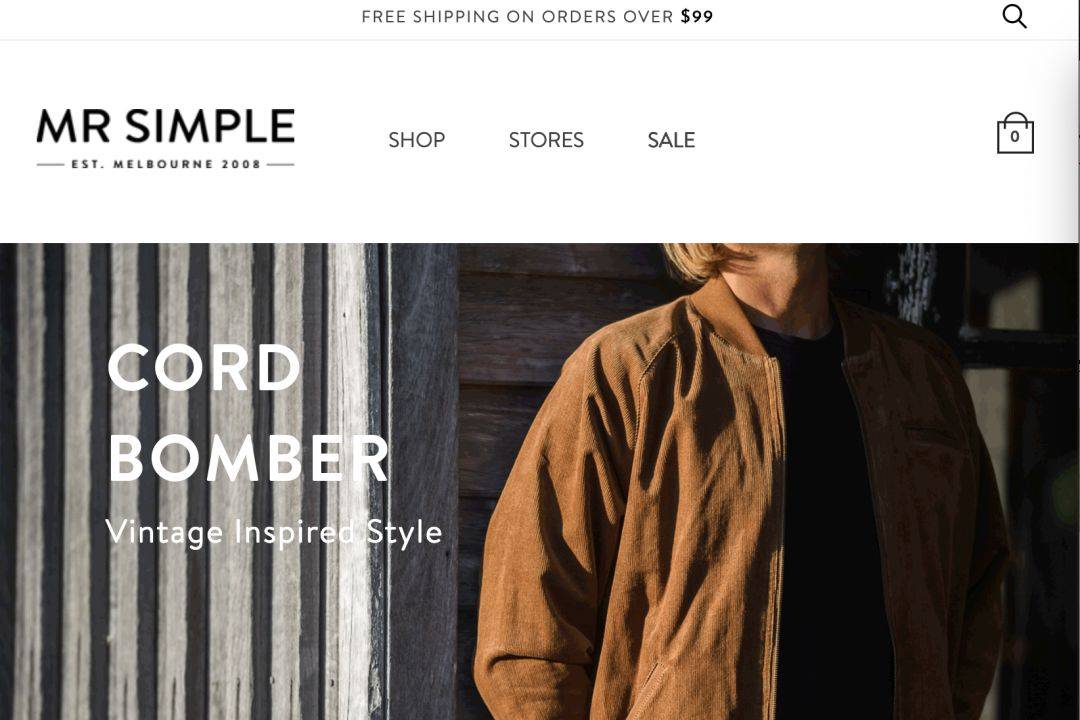Screen dimensions: 1080x720
Task: Click the striped weathered timber wall
Action: pos(193,482)
